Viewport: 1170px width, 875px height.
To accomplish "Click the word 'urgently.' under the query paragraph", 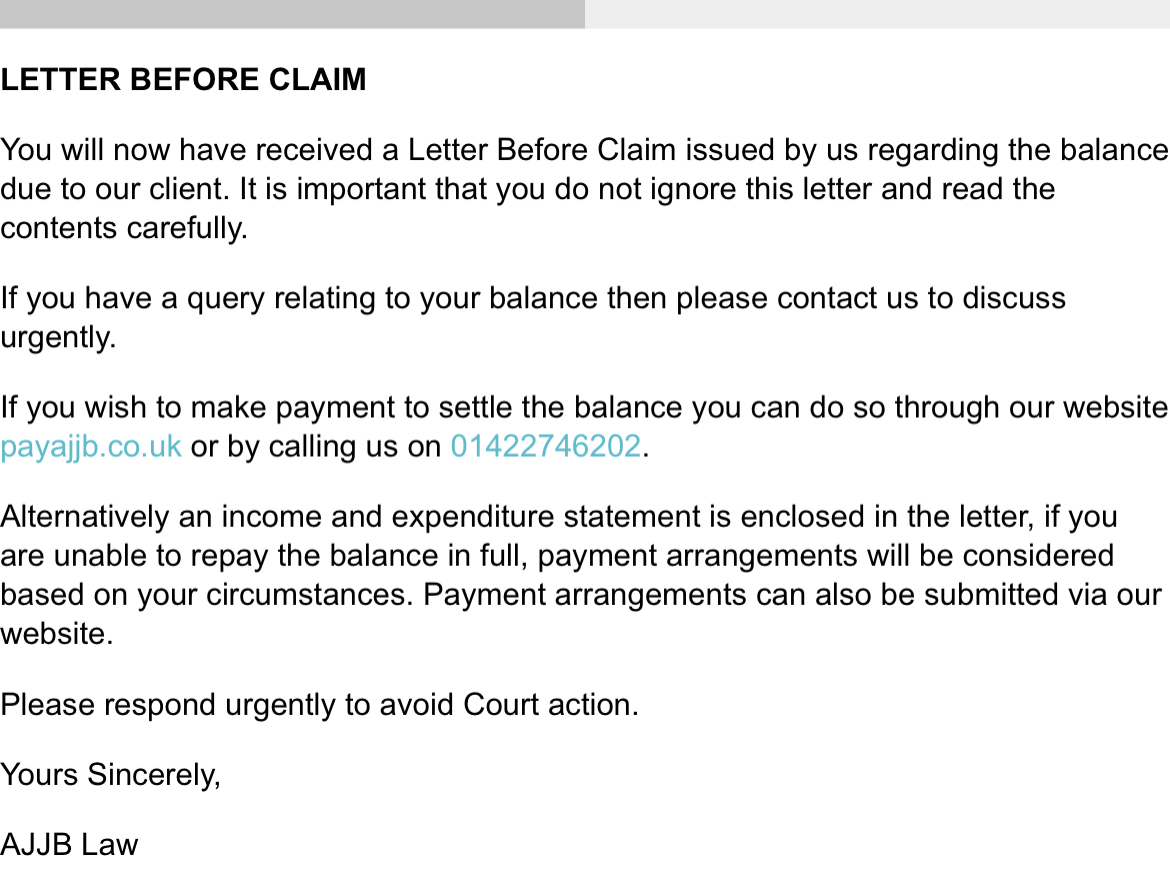I will [x=58, y=338].
